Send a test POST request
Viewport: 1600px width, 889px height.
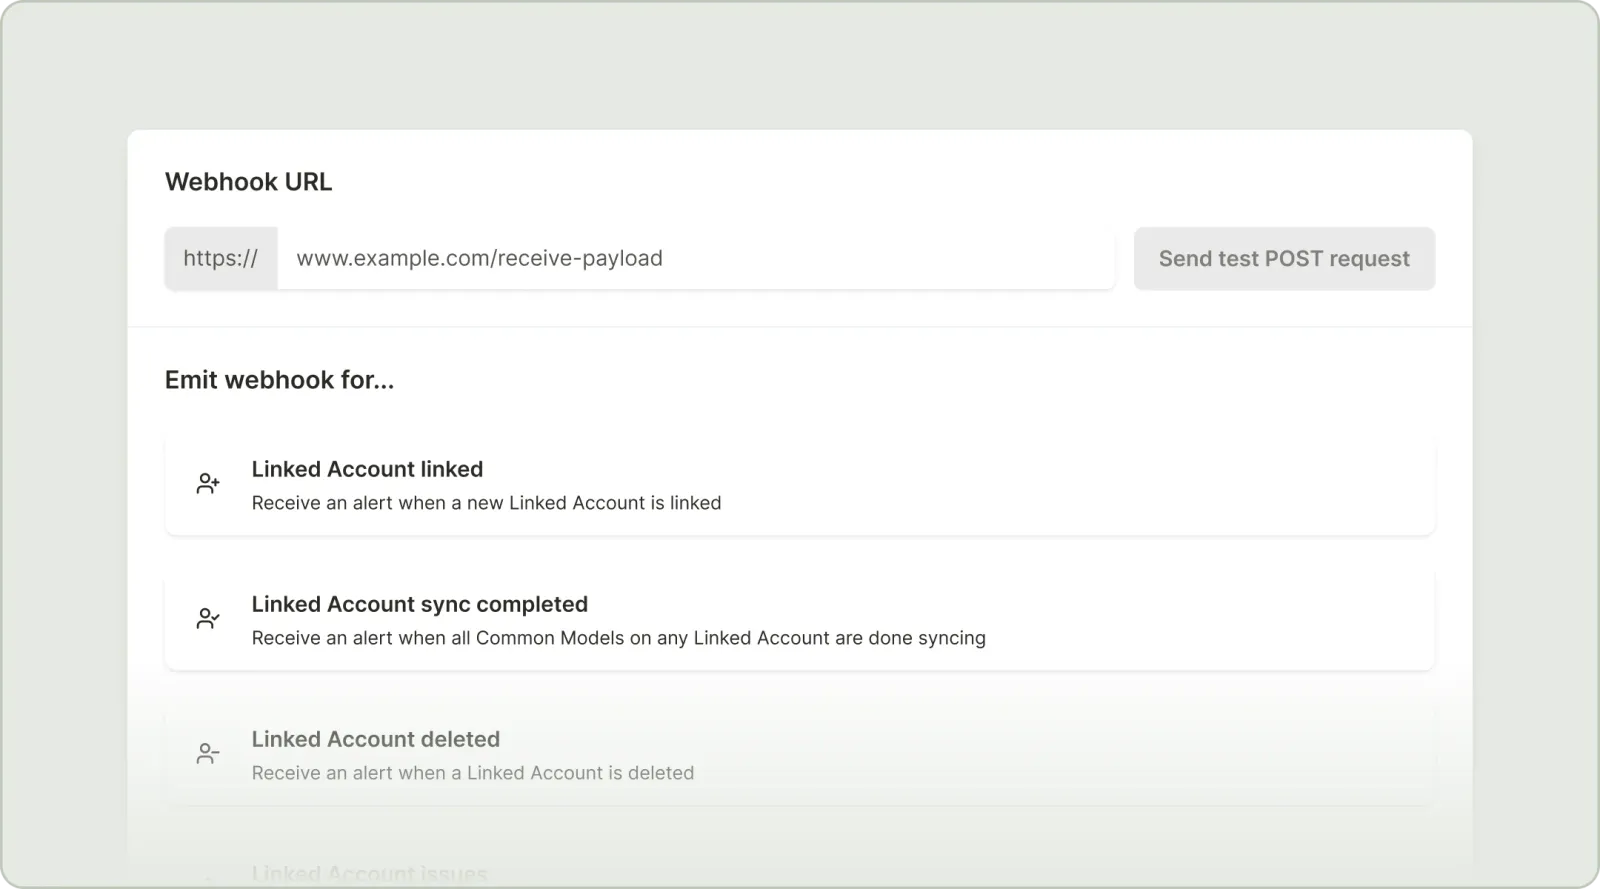pyautogui.click(x=1284, y=259)
